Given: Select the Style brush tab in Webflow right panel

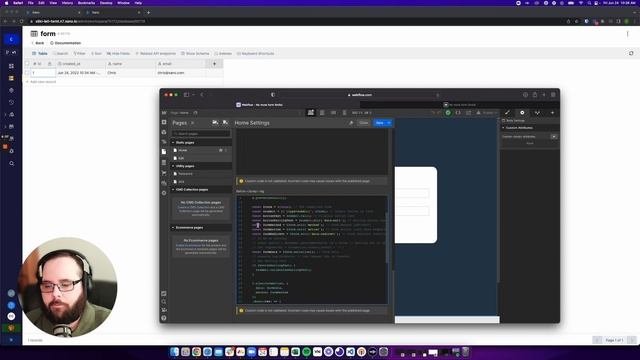Looking at the screenshot, I should 507,113.
